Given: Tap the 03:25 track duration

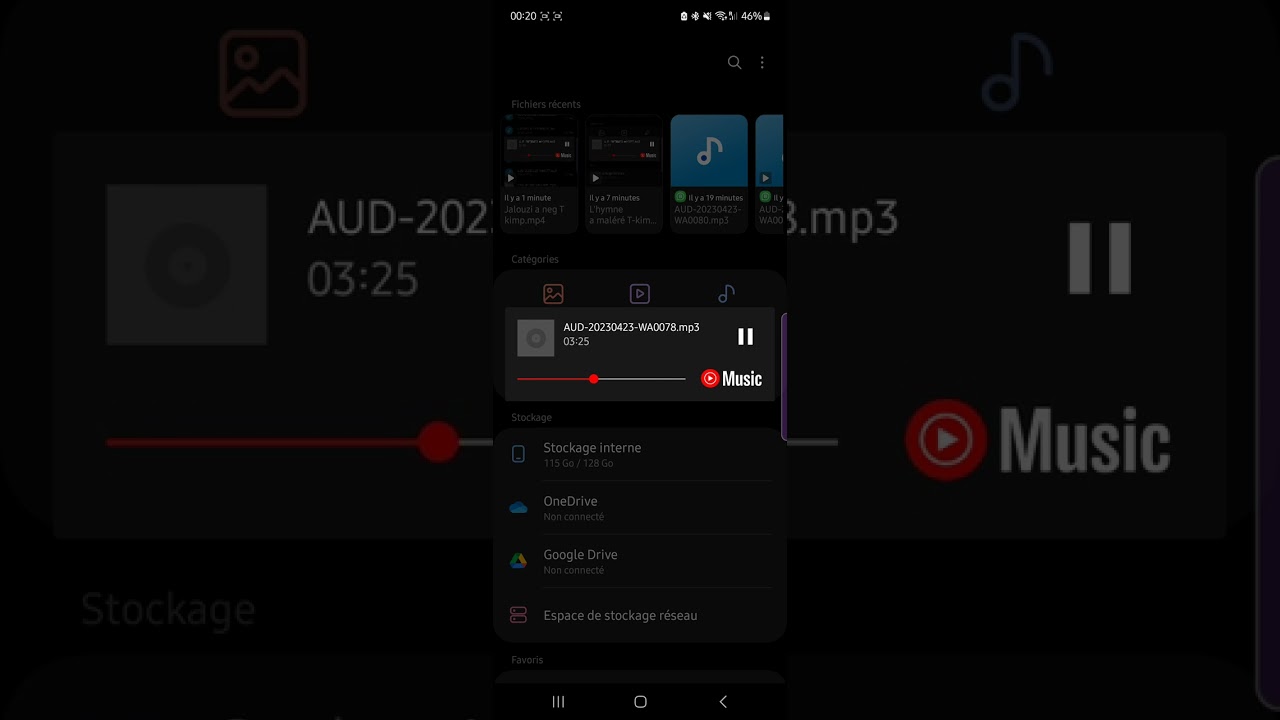Looking at the screenshot, I should click(x=576, y=342).
